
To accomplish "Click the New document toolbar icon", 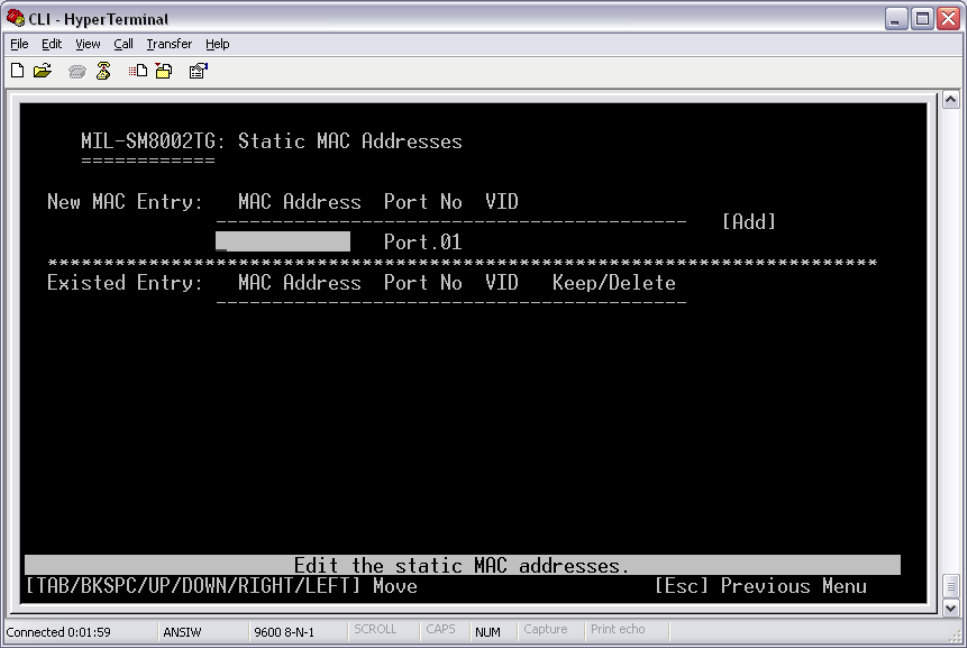I will click(17, 71).
